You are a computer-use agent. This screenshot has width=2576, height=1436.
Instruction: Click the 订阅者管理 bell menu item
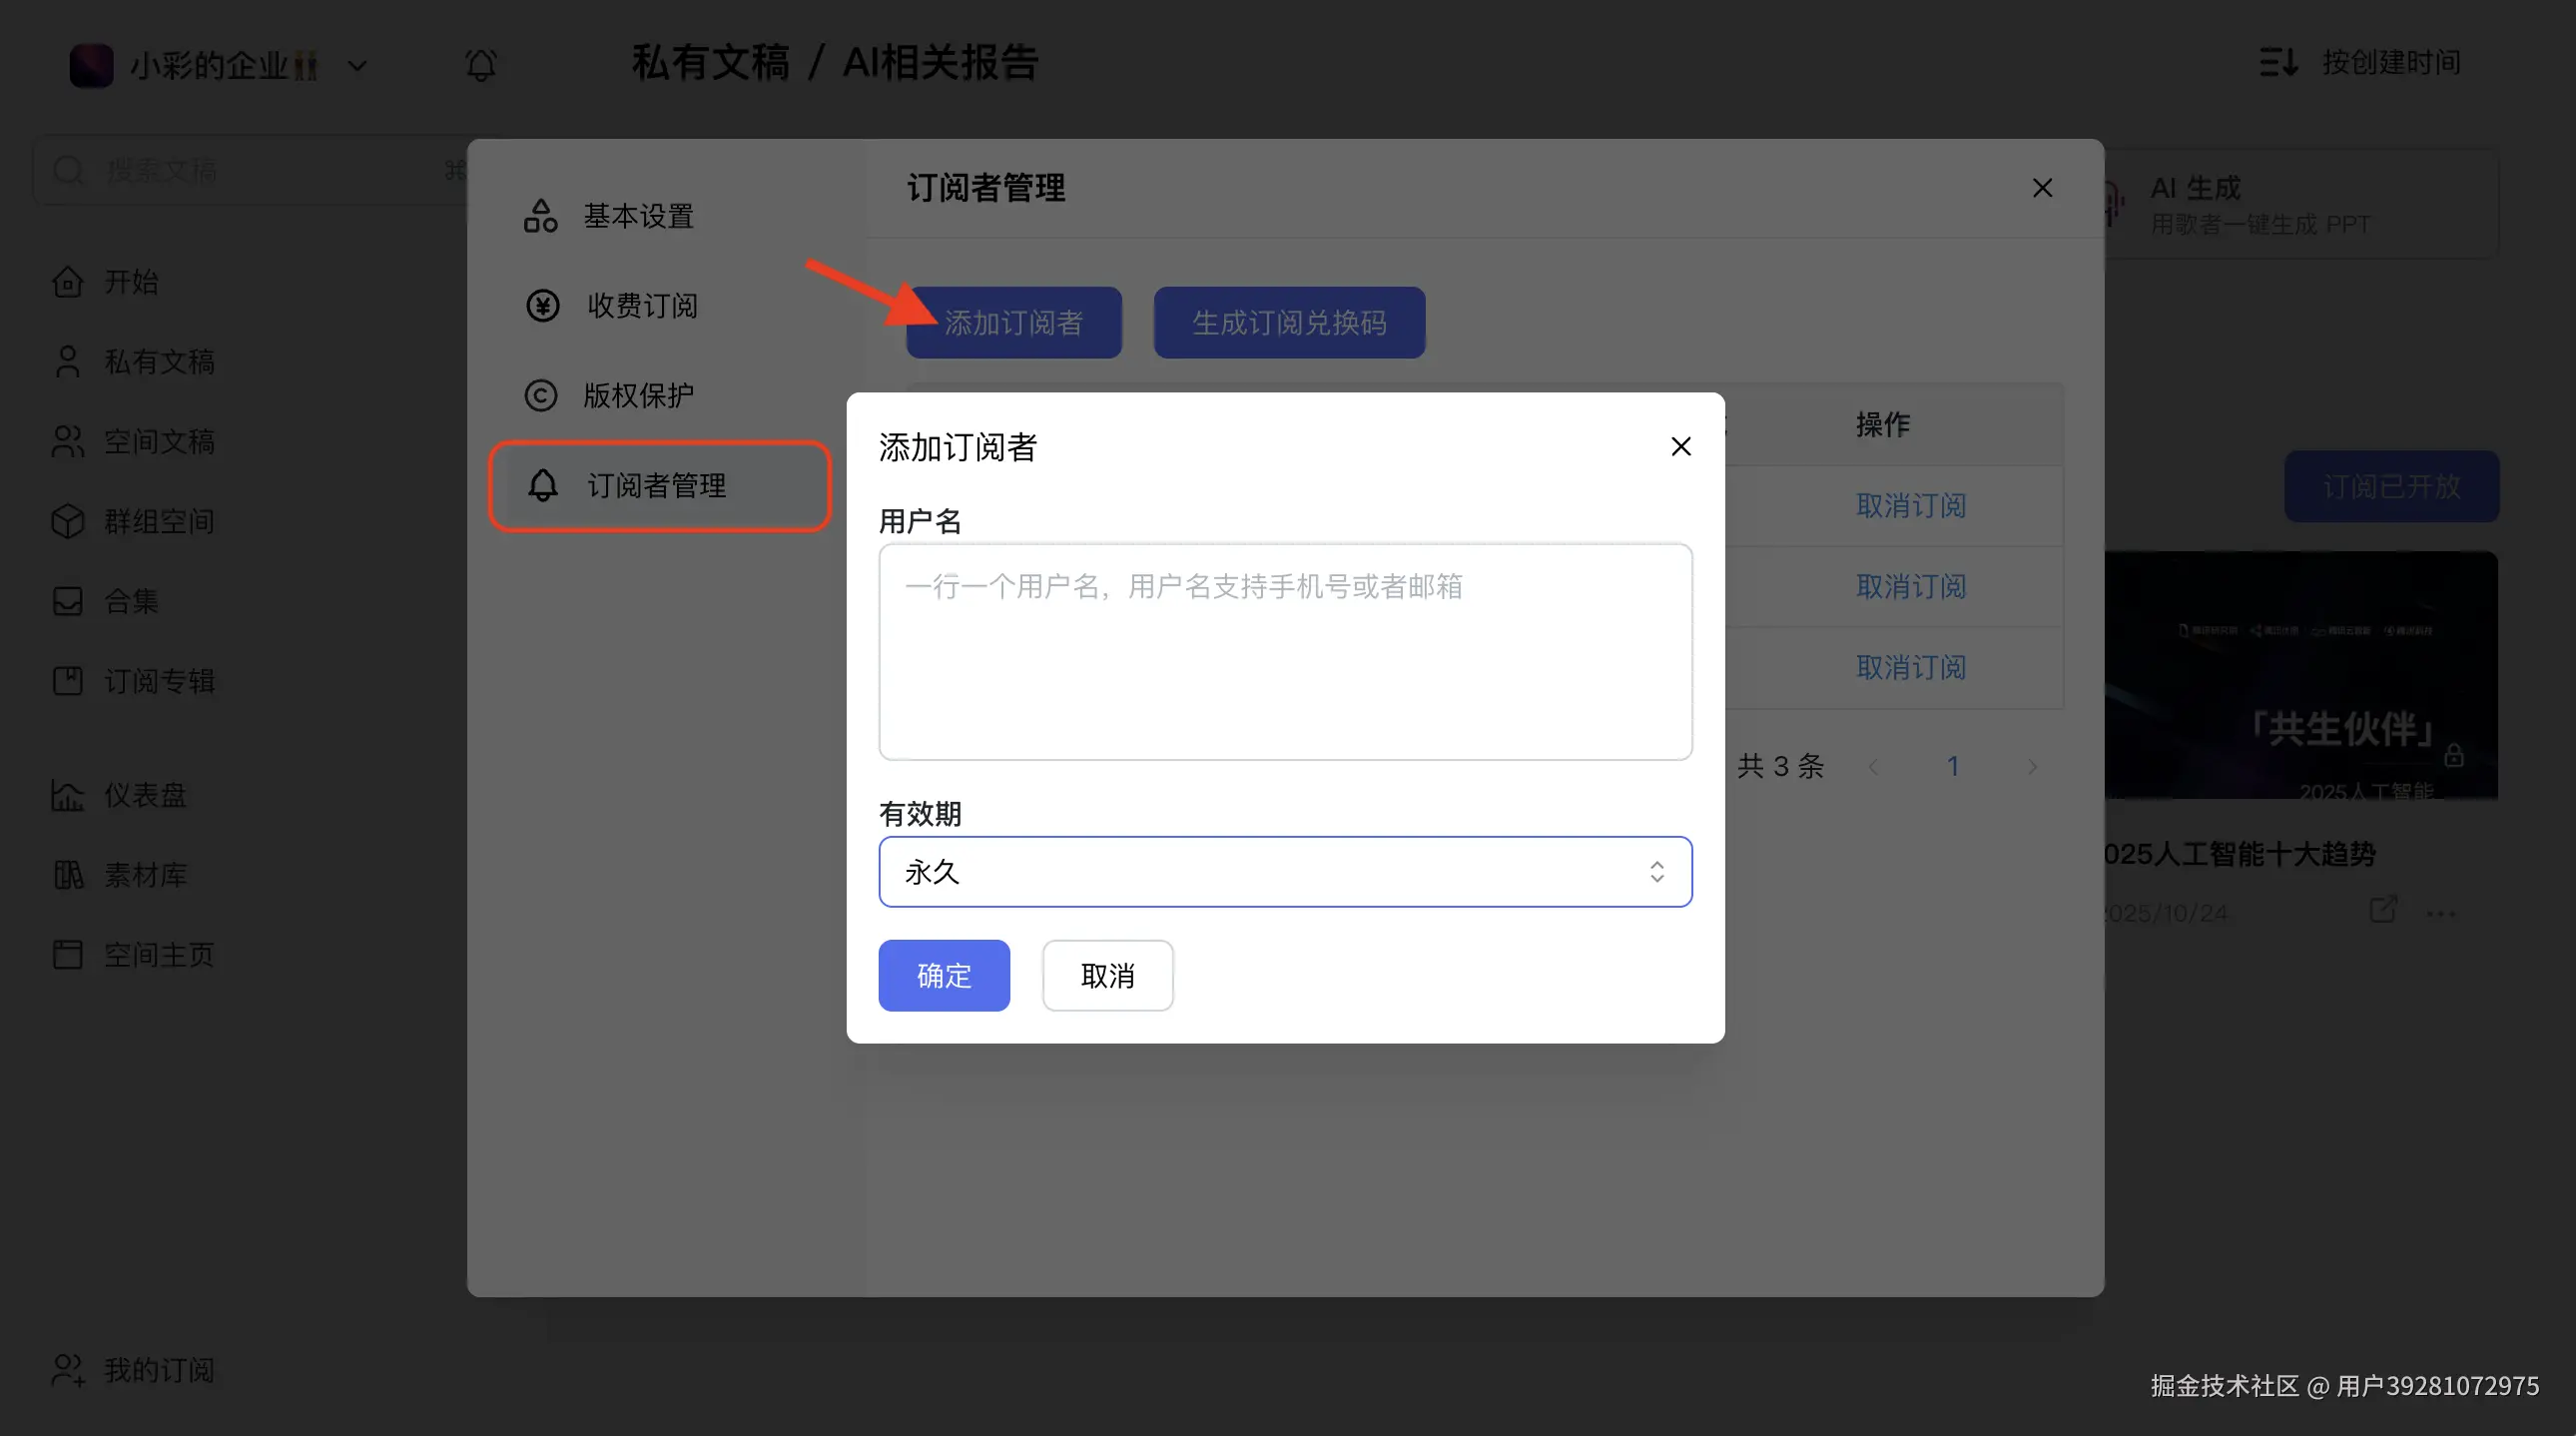point(658,485)
